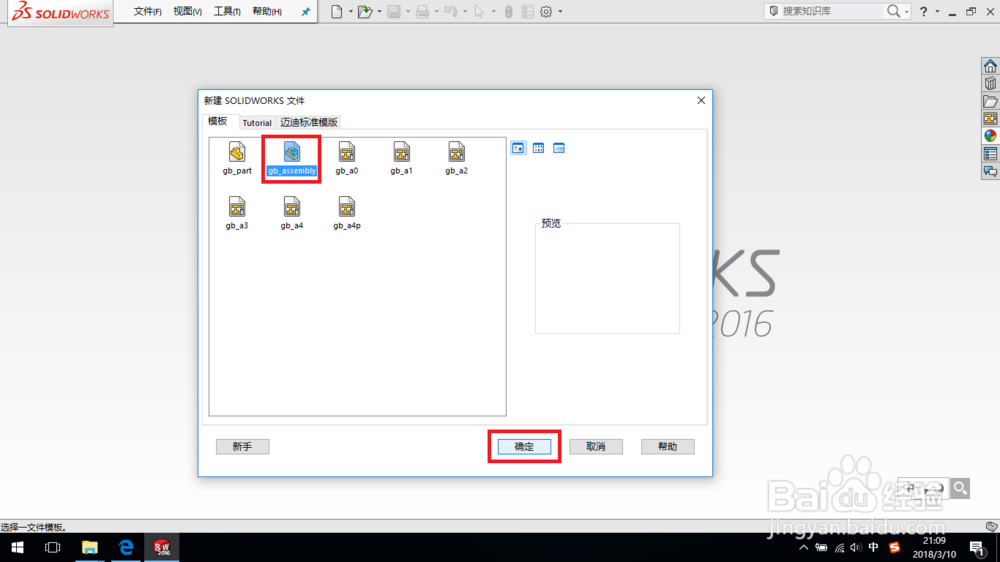1000x562 pixels.
Task: Open the Help question mark icon
Action: tap(923, 11)
